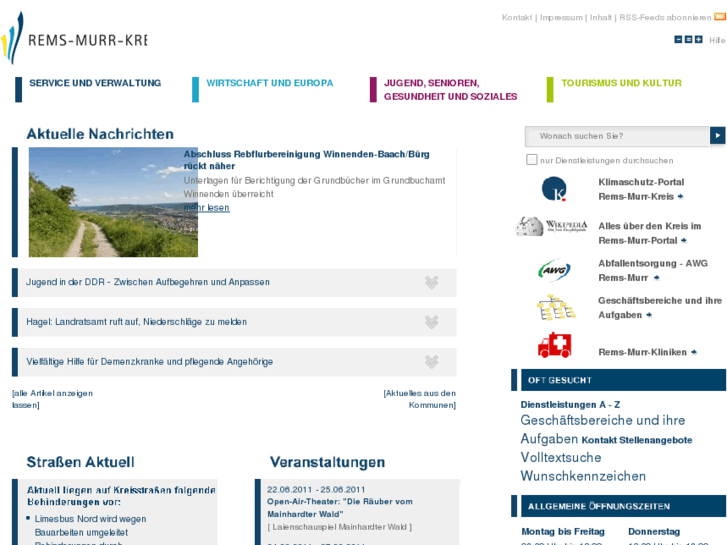
Task: Open the Volltextsuche tag link
Action: pos(561,457)
